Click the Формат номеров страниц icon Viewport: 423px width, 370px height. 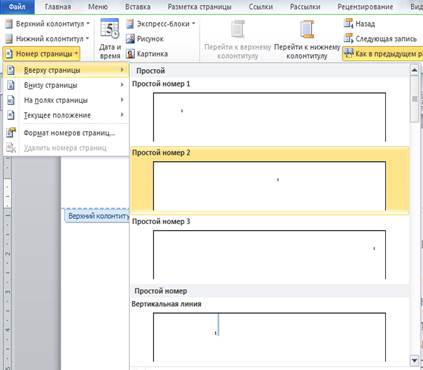coord(11,132)
